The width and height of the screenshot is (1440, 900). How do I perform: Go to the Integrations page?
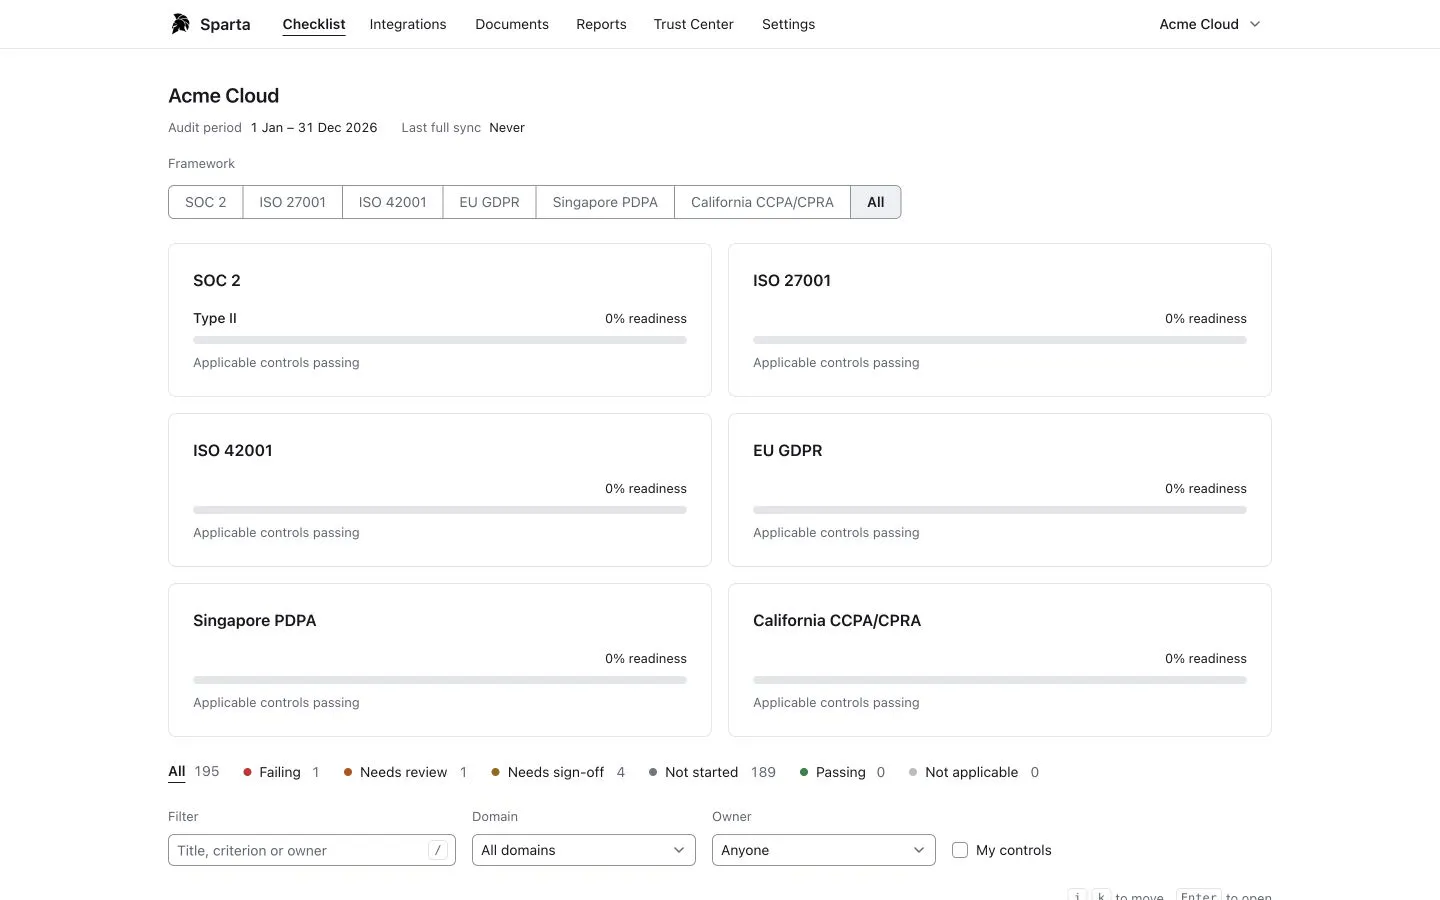[x=408, y=24]
